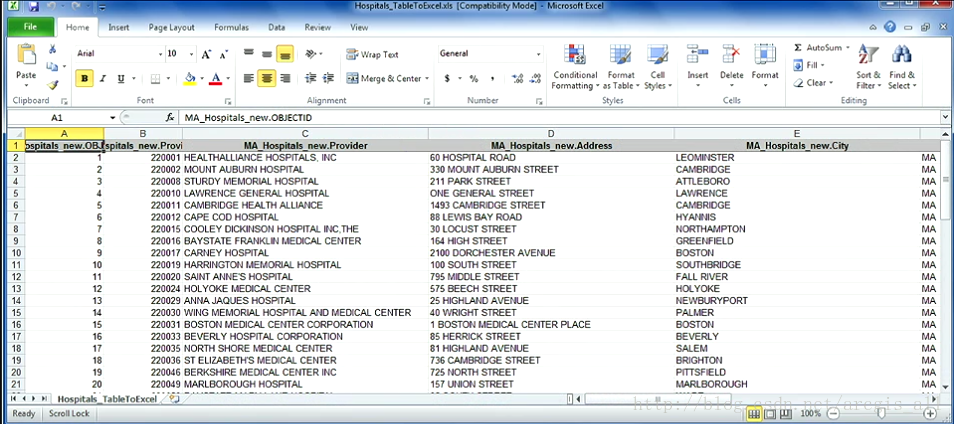954x424 pixels.
Task: Open the Page Layout tab
Action: point(172,27)
